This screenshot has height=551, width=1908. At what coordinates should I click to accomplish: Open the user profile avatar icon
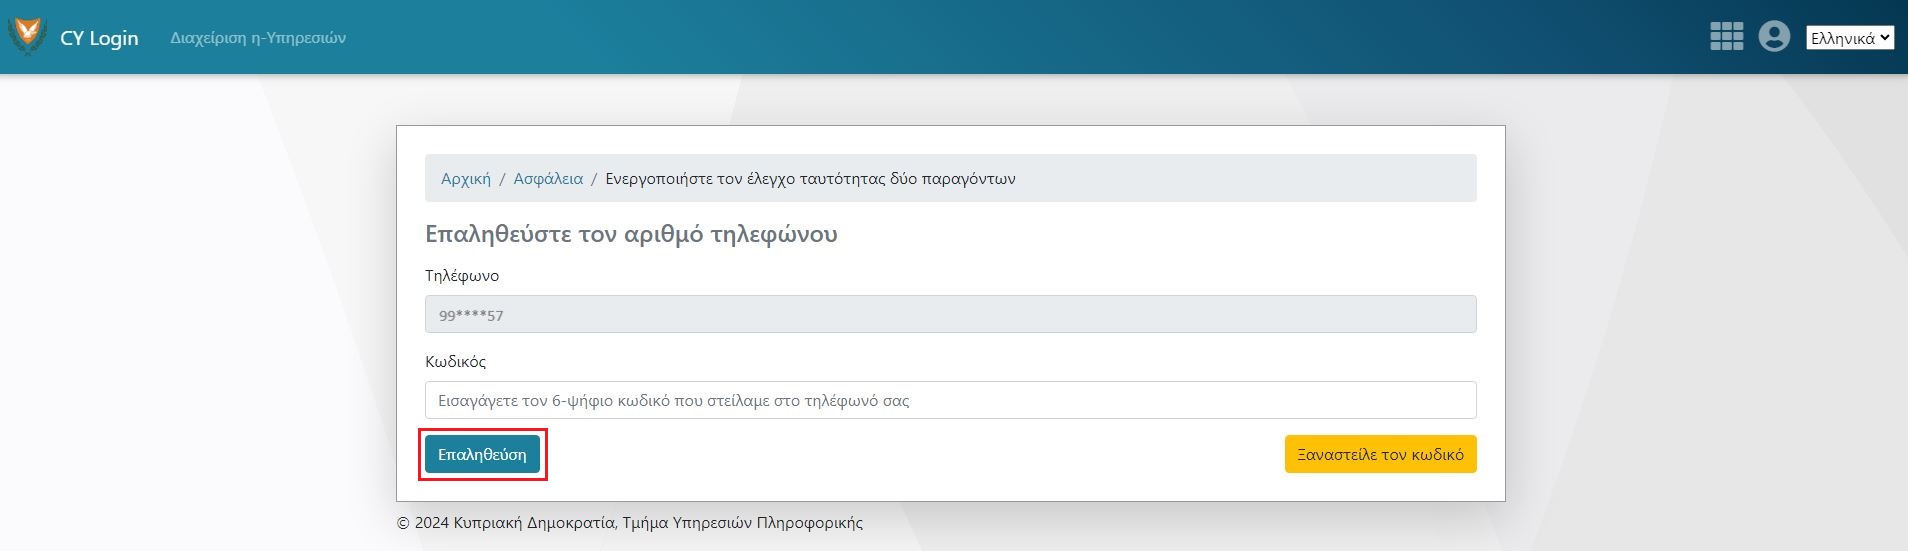[1774, 37]
